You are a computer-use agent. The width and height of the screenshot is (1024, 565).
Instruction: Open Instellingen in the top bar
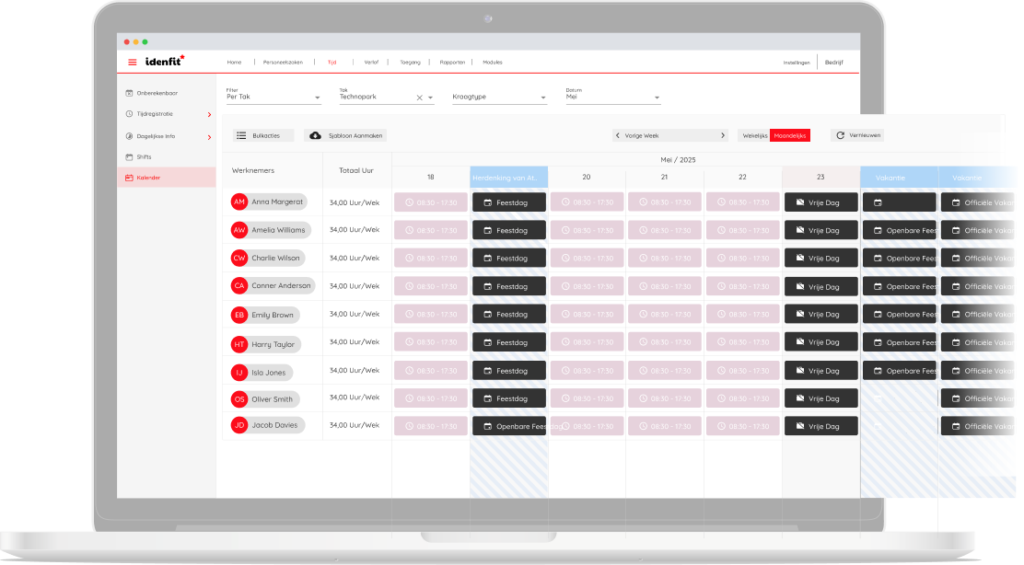pyautogui.click(x=797, y=62)
